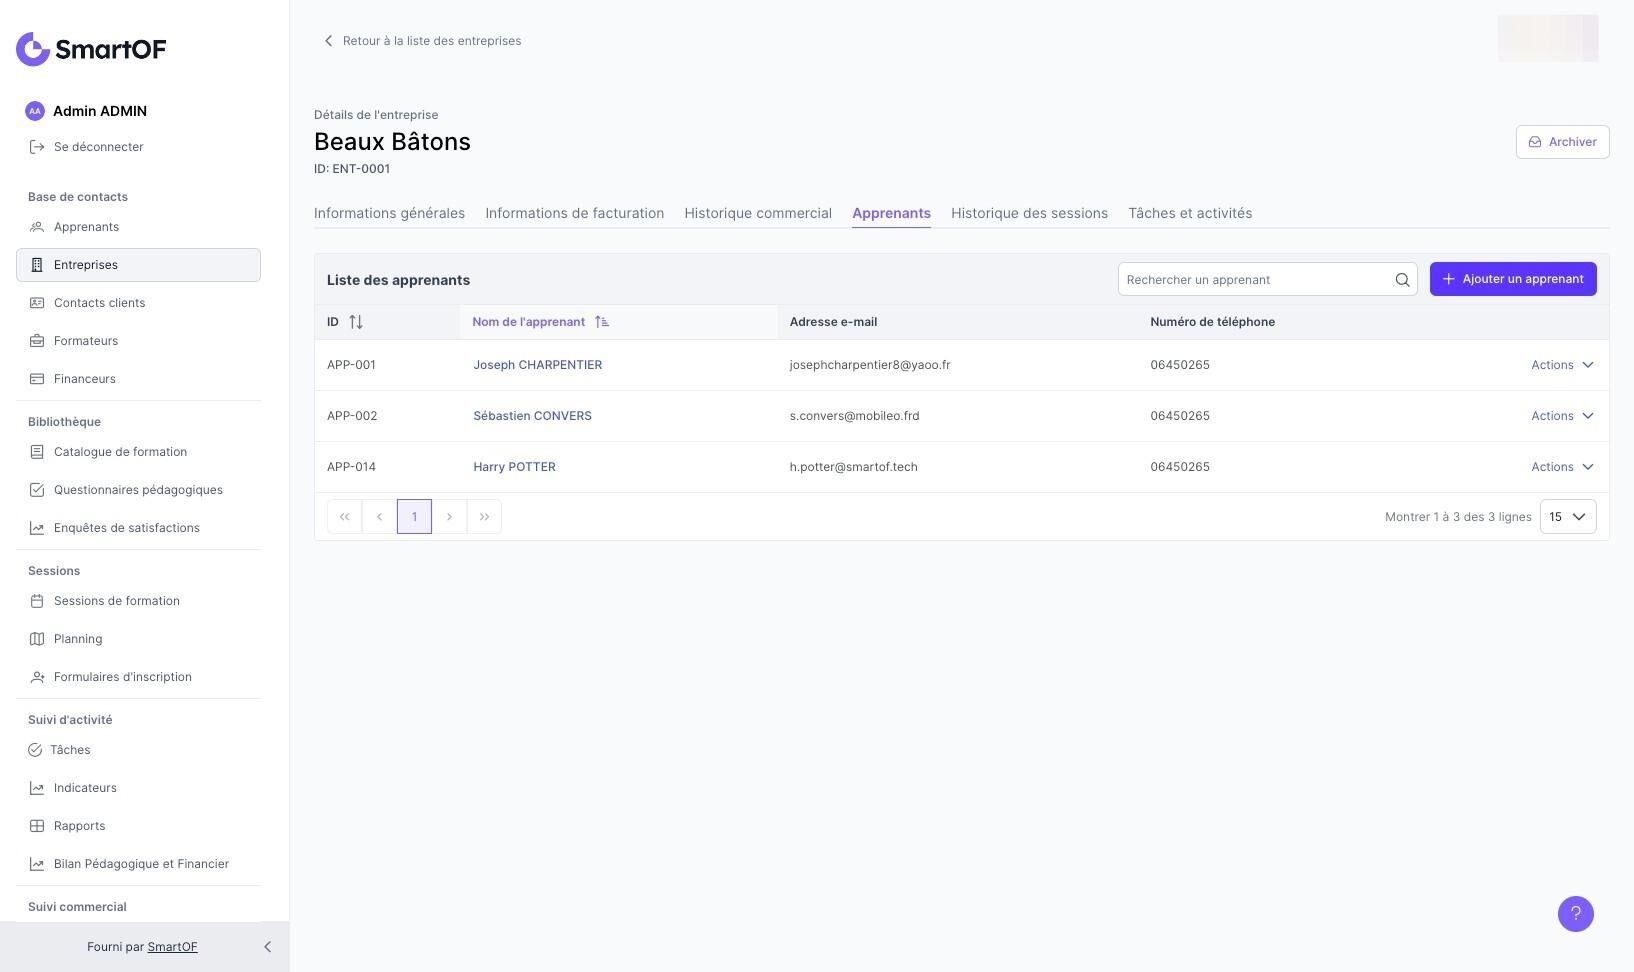Open rows-per-page dropdown showing 15

coord(1567,517)
